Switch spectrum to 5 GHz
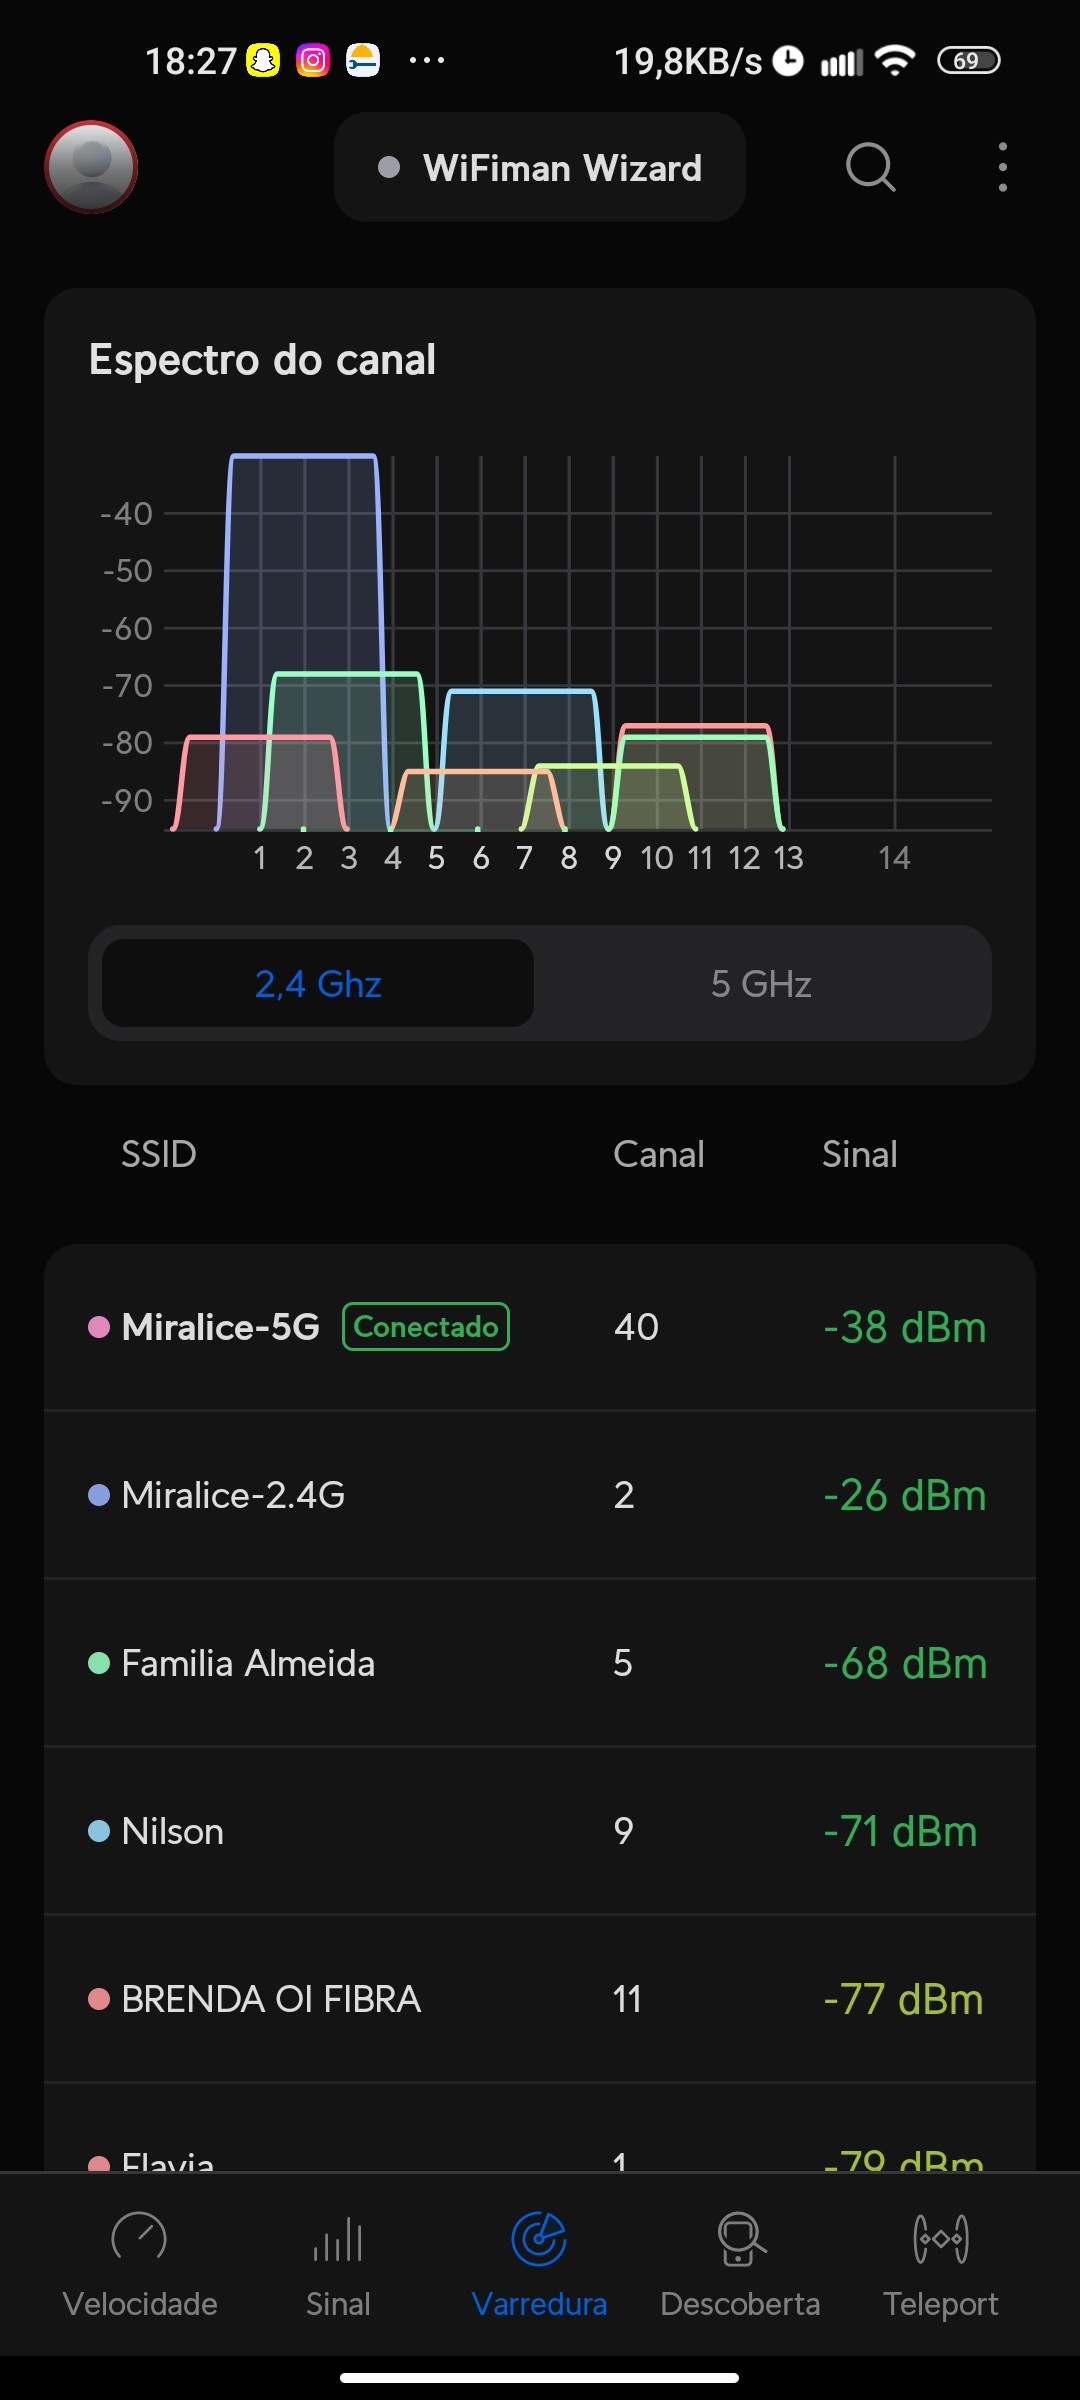This screenshot has width=1080, height=2400. 761,983
